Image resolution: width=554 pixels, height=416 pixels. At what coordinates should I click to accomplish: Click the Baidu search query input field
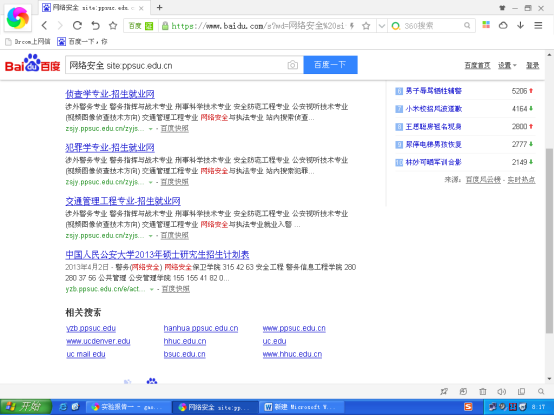pos(177,65)
